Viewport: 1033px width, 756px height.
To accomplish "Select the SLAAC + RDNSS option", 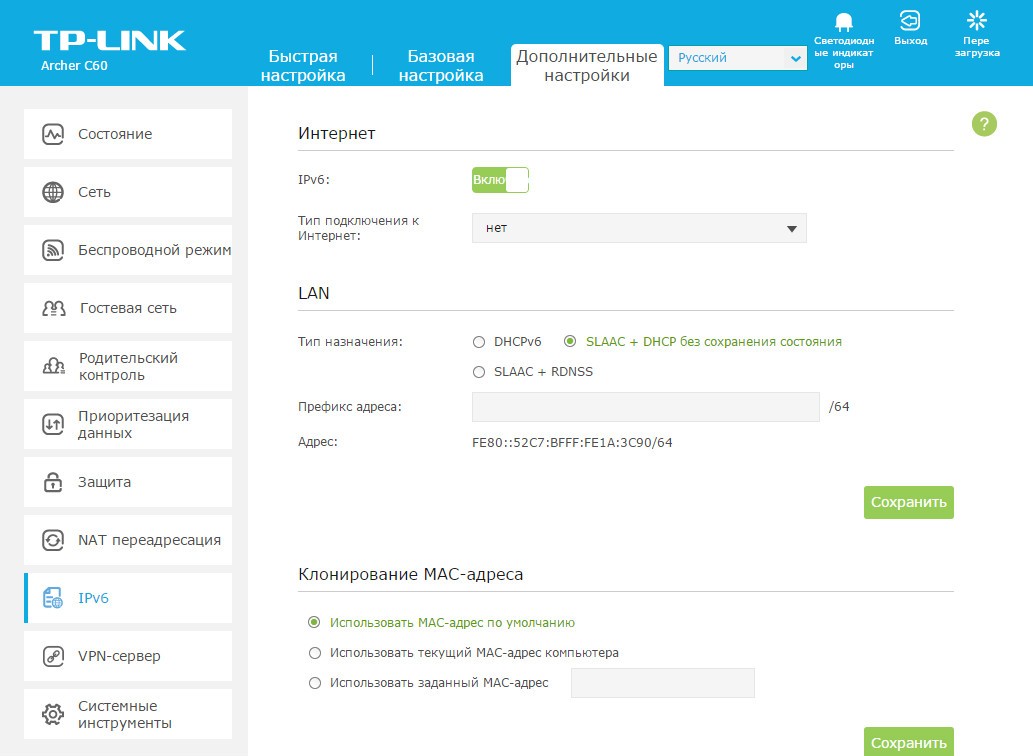I will point(479,372).
